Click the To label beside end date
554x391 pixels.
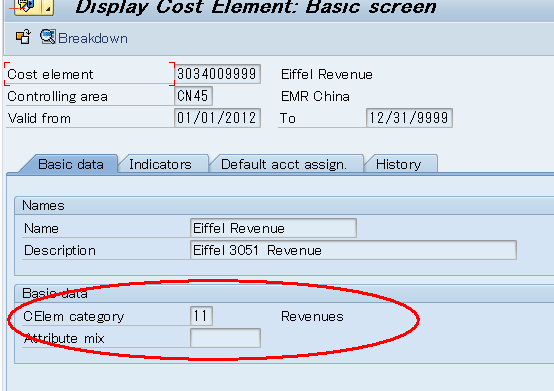pyautogui.click(x=288, y=118)
